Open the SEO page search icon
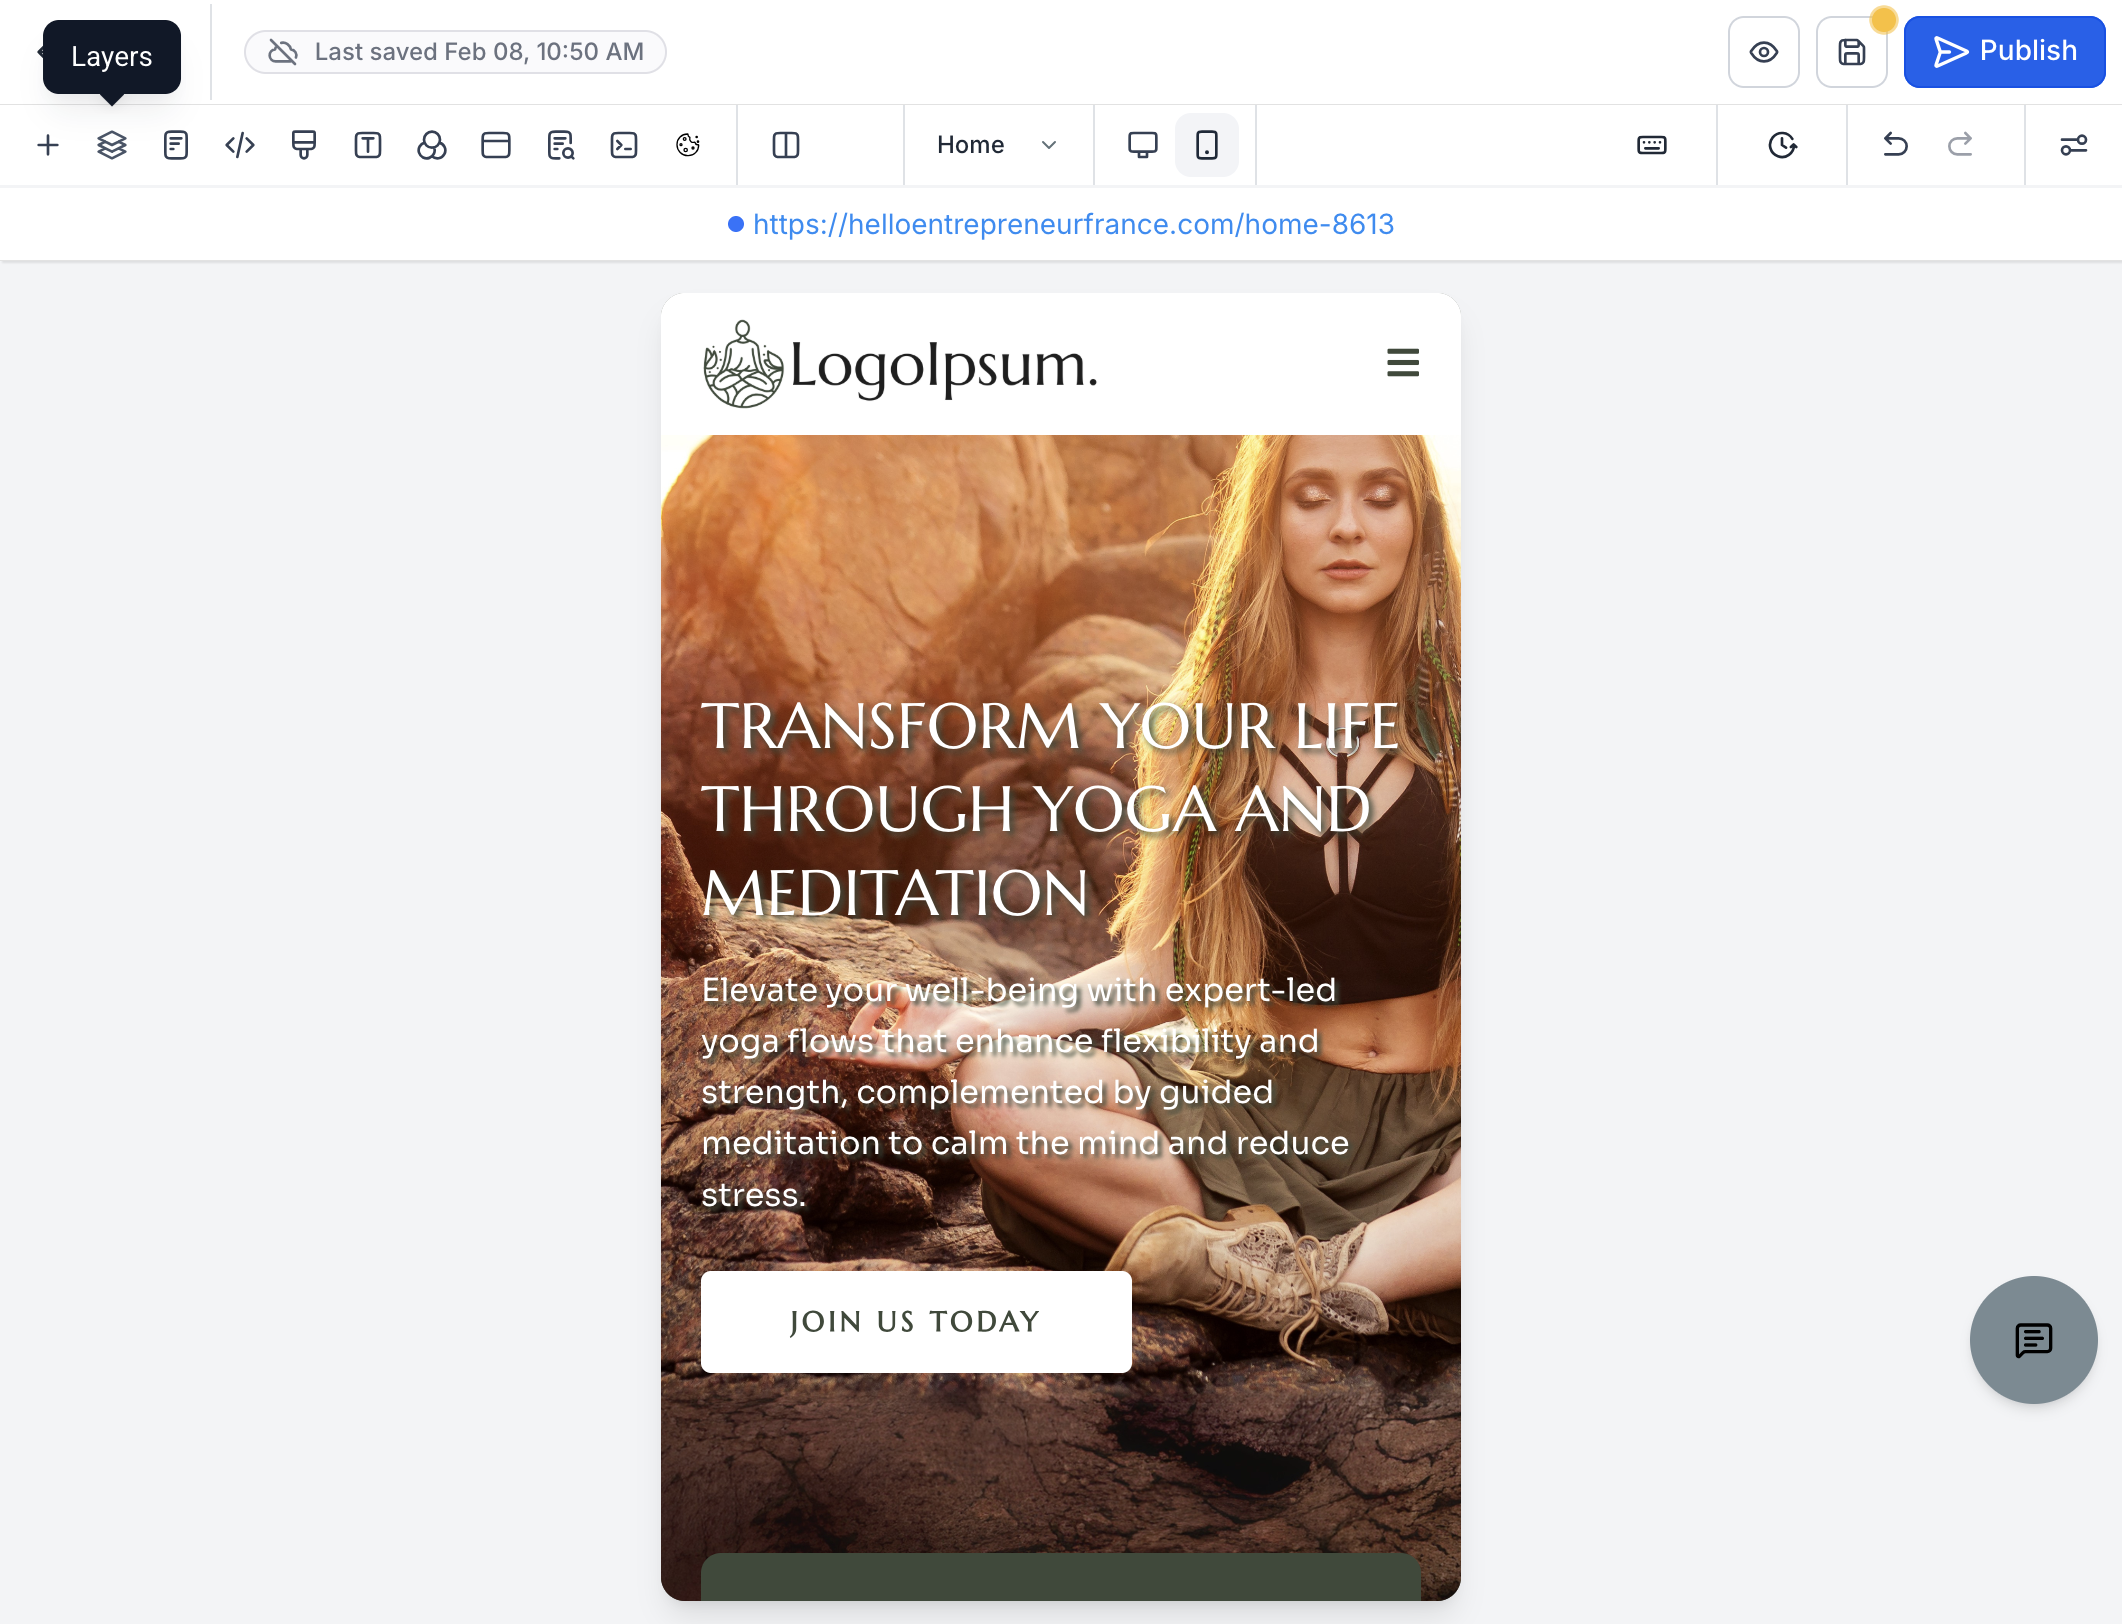Screen dimensions: 2122x1624 pyautogui.click(x=560, y=145)
